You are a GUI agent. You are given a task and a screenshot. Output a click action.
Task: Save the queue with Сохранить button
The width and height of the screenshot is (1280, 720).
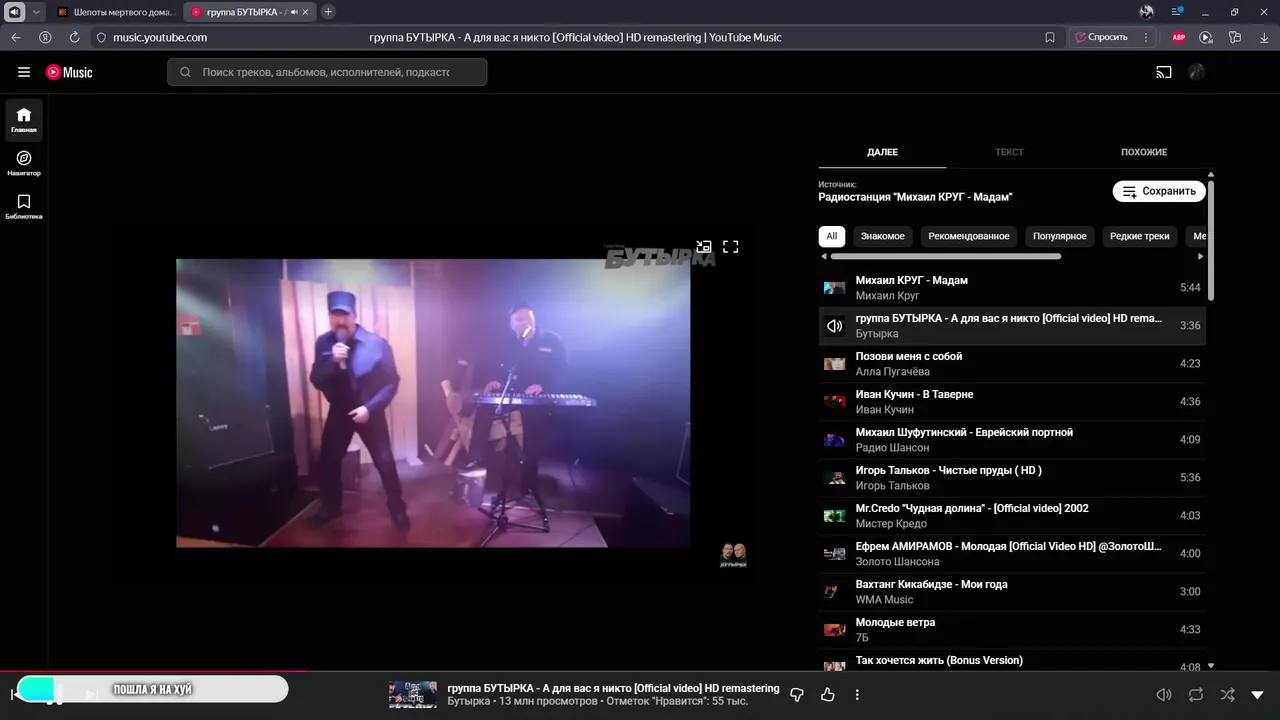[x=1159, y=191]
